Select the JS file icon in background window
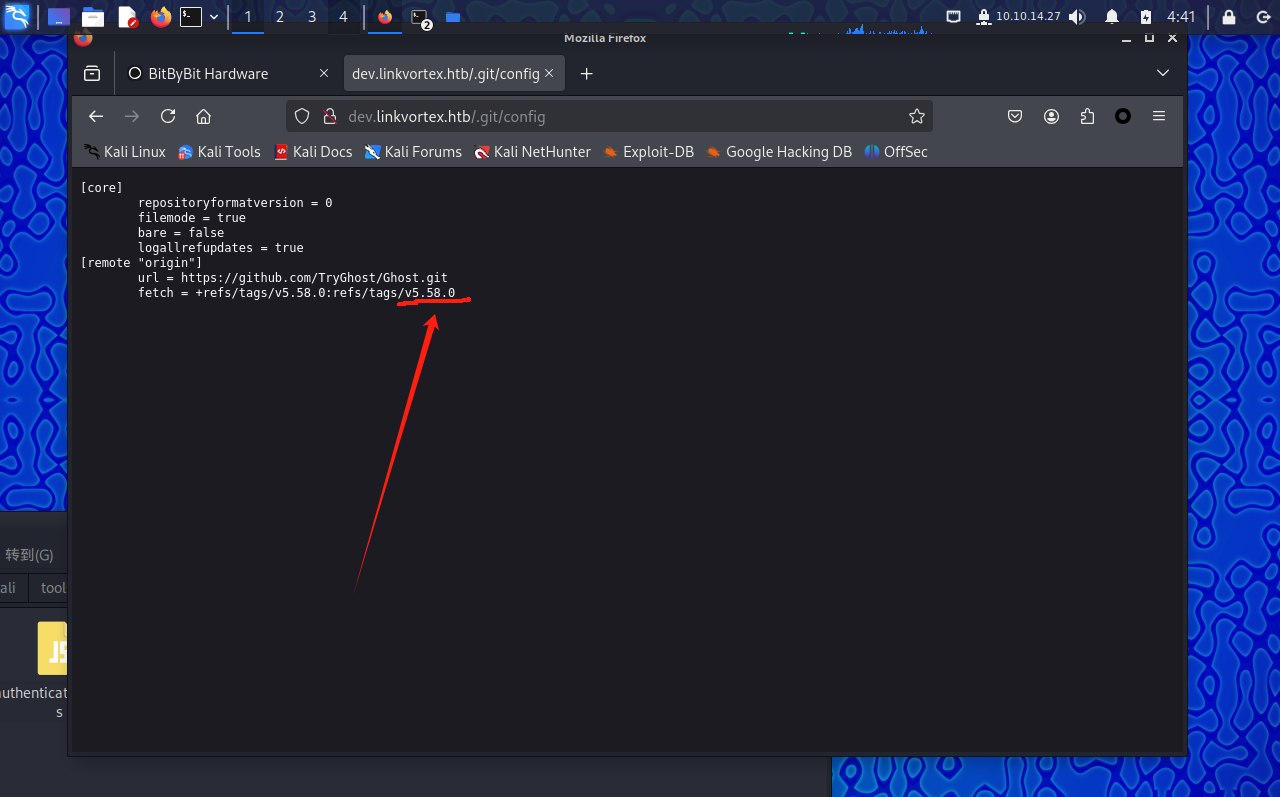The image size is (1280, 797). (x=52, y=648)
